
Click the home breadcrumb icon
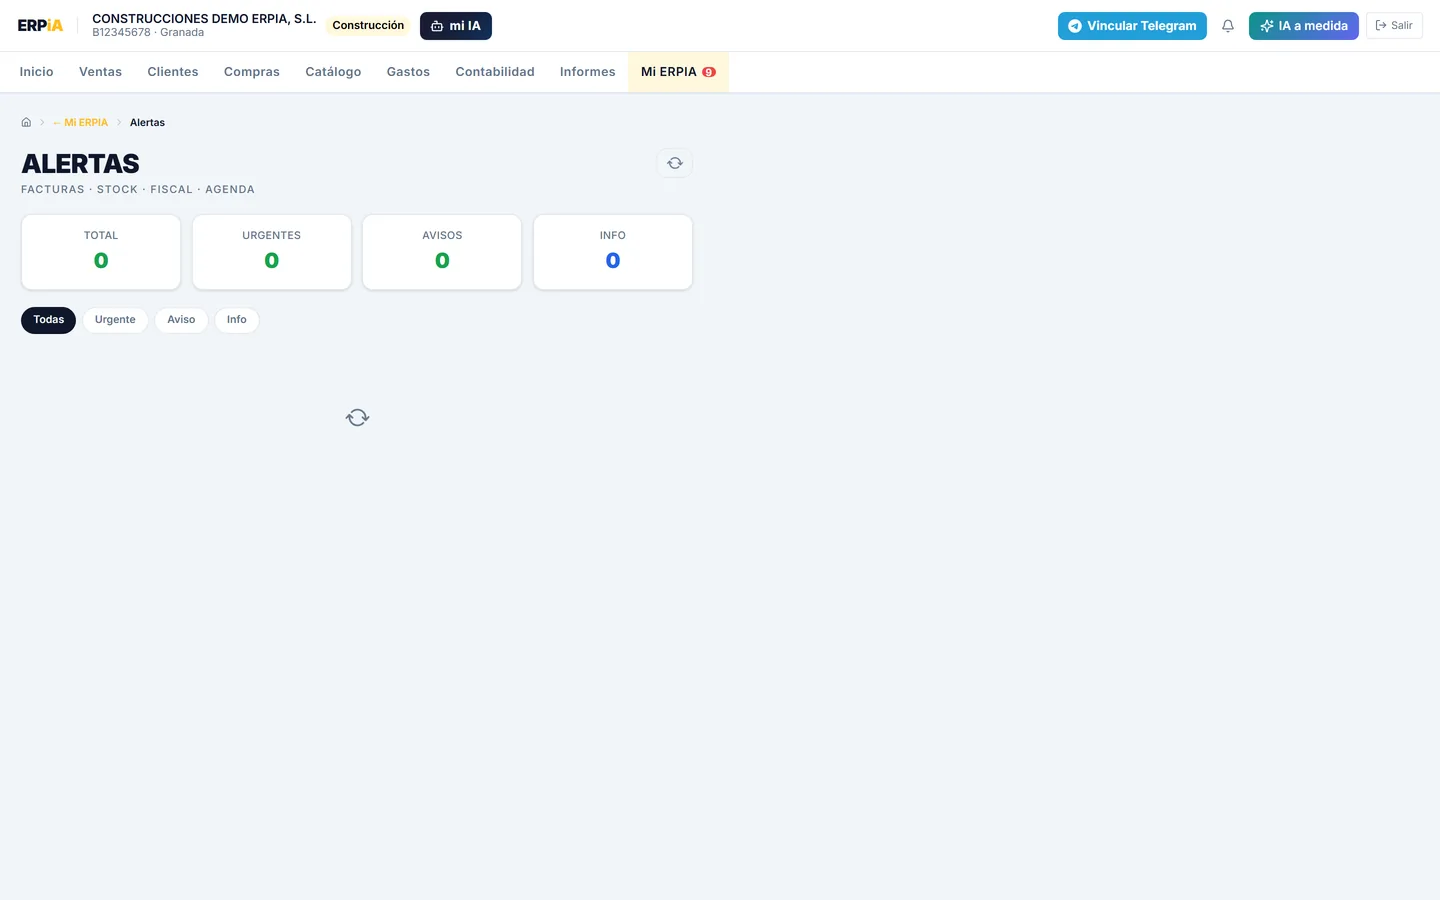(26, 122)
